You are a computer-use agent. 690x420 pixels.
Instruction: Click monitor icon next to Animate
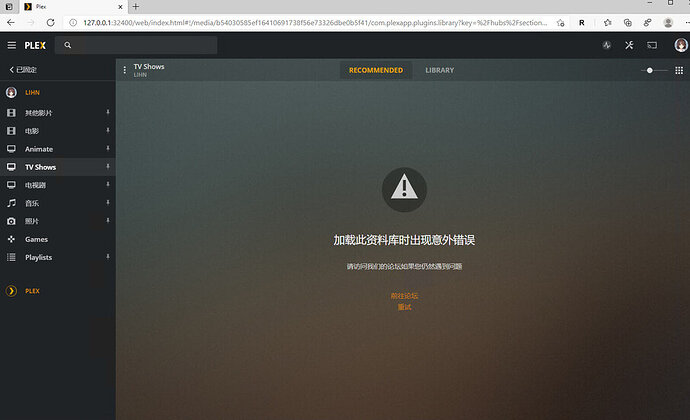point(11,149)
